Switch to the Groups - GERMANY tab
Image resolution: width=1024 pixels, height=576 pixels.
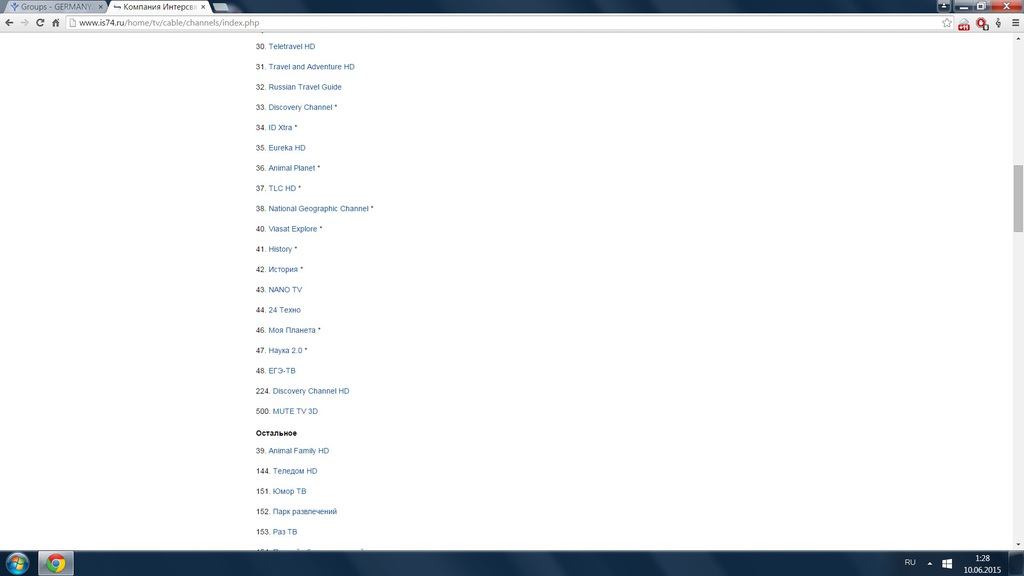pos(56,7)
